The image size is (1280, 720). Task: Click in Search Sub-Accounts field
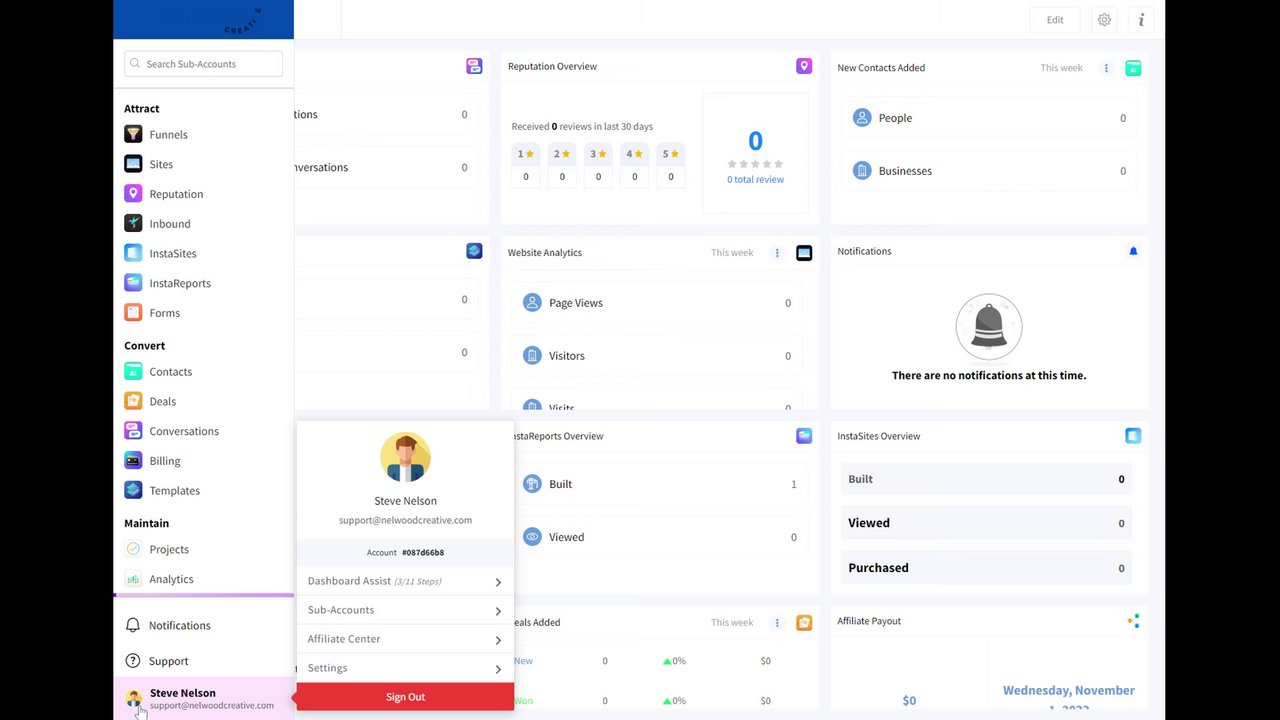(203, 64)
